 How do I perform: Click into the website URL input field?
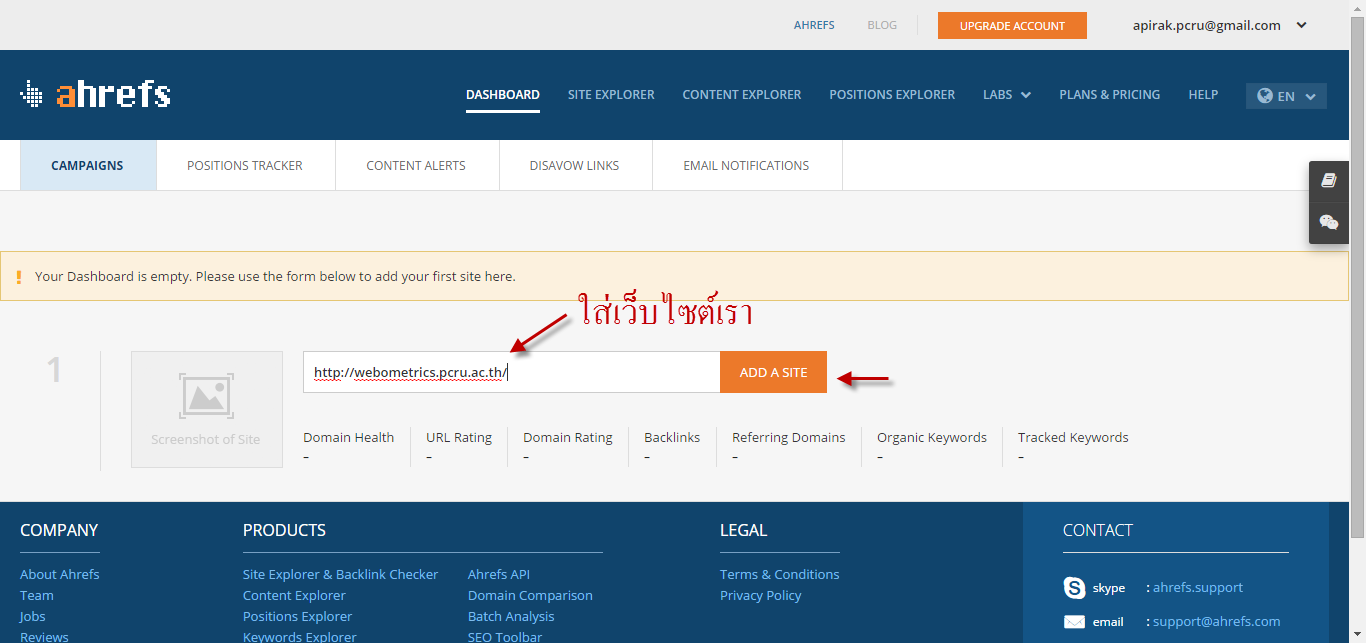click(x=610, y=373)
